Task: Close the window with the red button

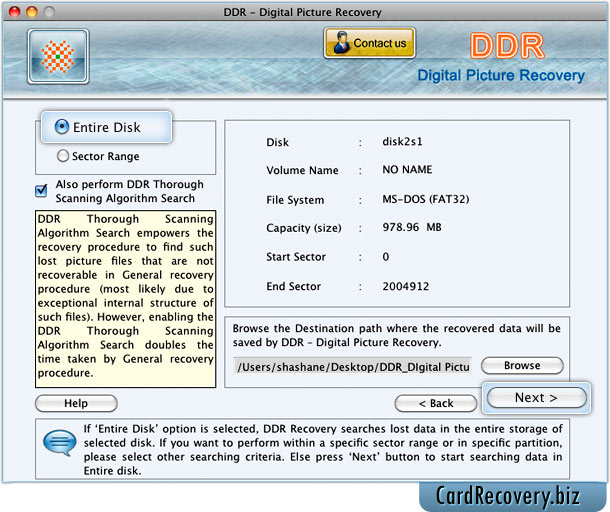Action: click(15, 12)
